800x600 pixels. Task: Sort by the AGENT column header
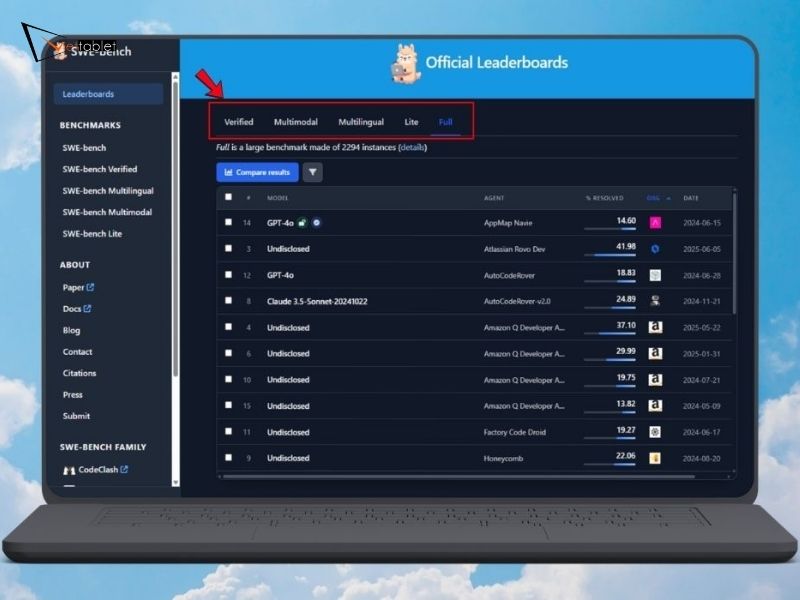pos(494,198)
